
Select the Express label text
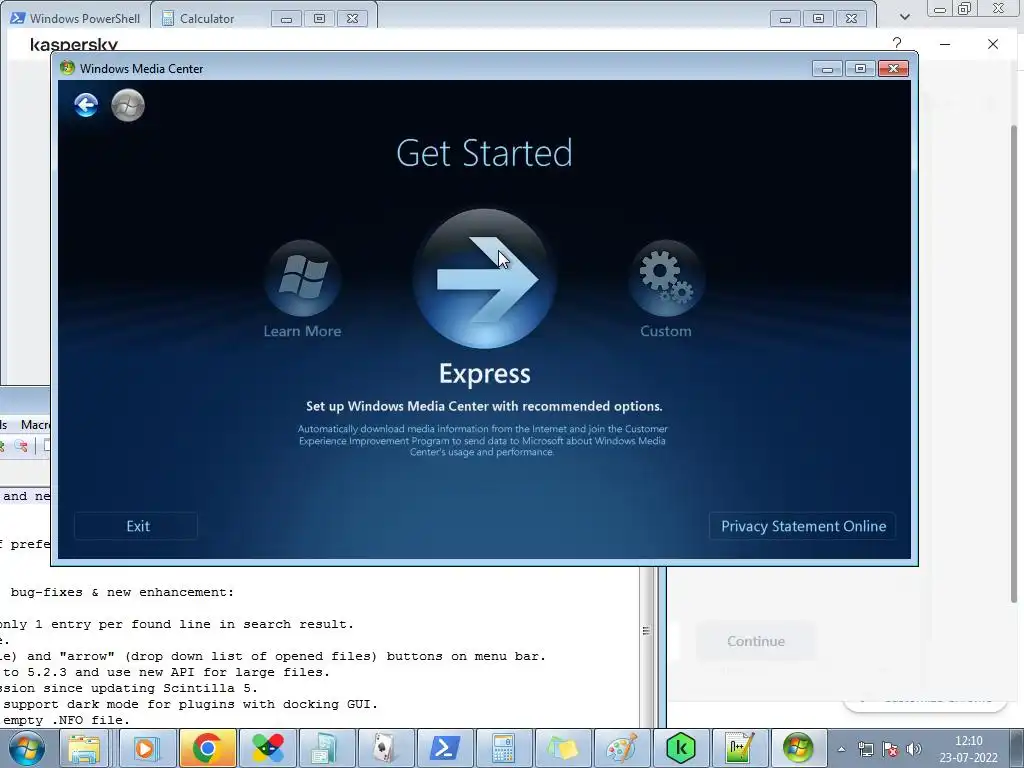[485, 374]
